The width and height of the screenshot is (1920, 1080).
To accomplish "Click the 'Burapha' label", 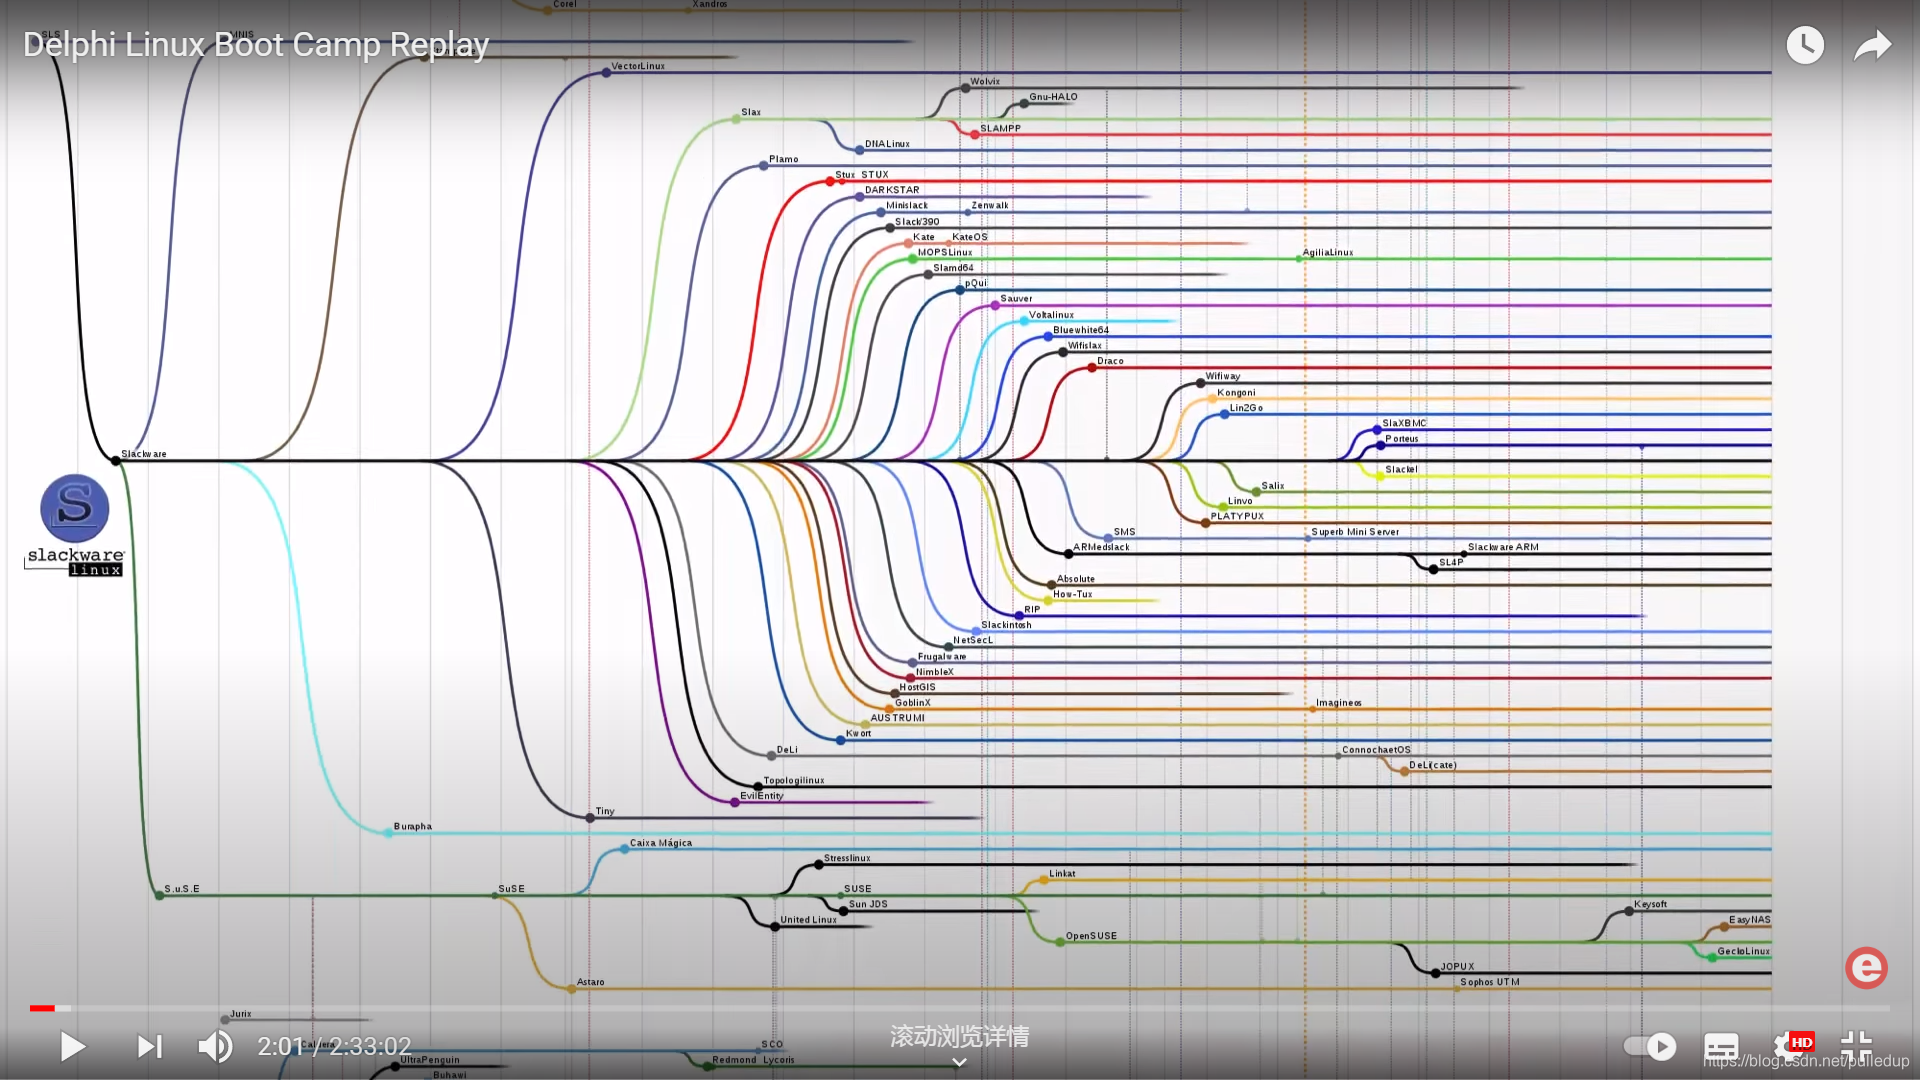I will pos(413,826).
